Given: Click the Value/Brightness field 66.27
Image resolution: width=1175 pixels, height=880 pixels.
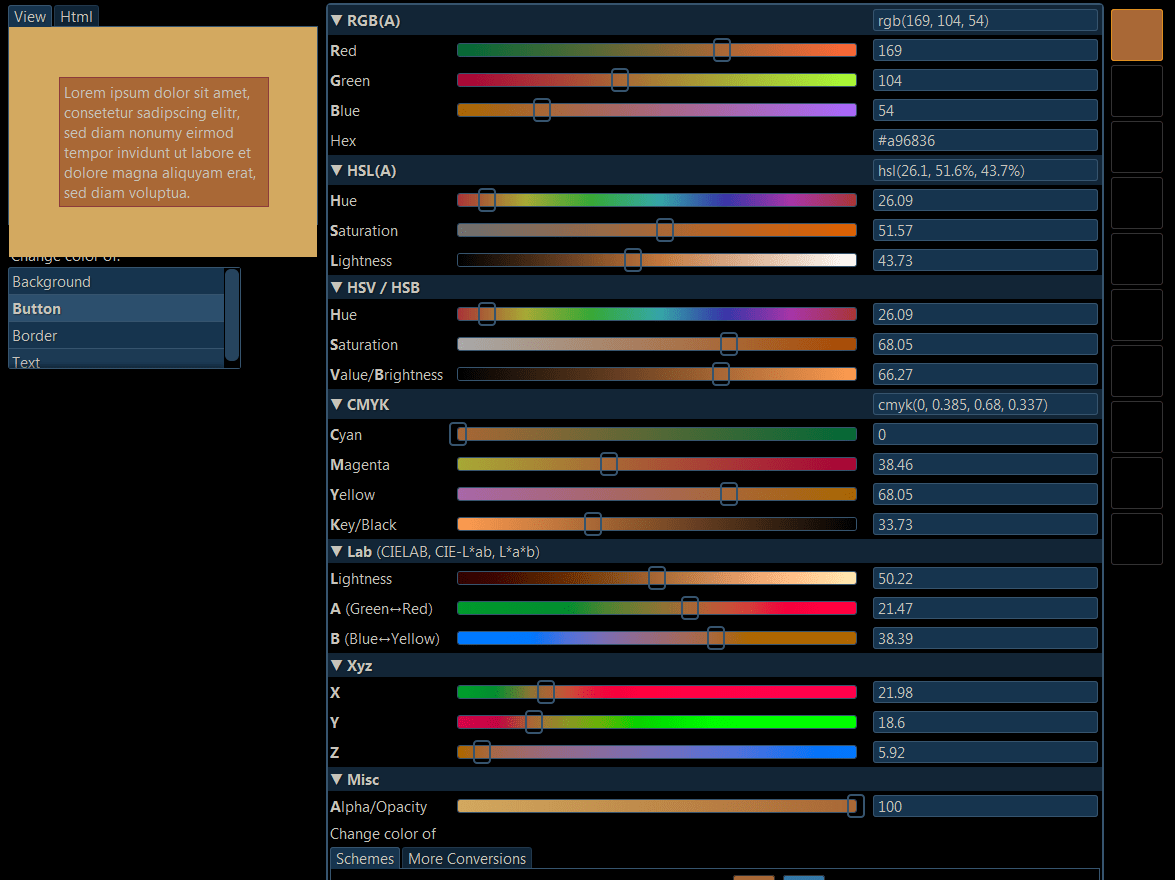Looking at the screenshot, I should click(x=985, y=375).
